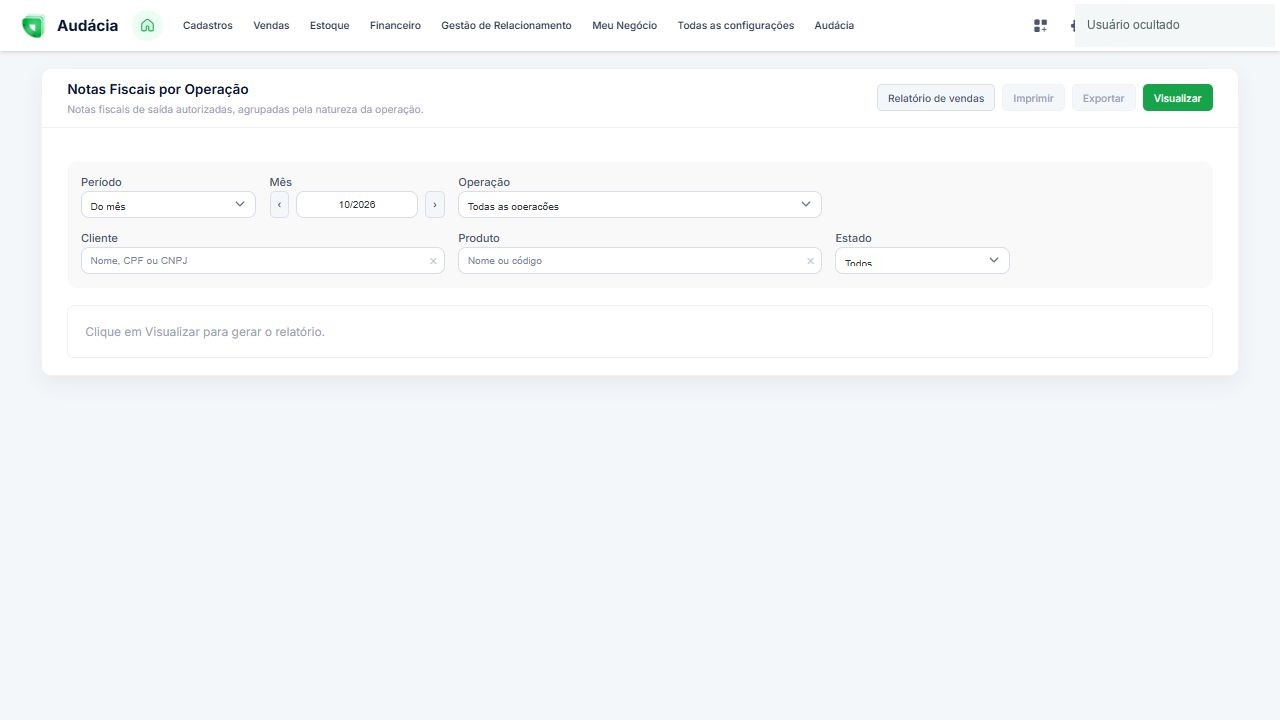Viewport: 1280px width, 720px height.
Task: Click the Exportar button
Action: click(1104, 98)
